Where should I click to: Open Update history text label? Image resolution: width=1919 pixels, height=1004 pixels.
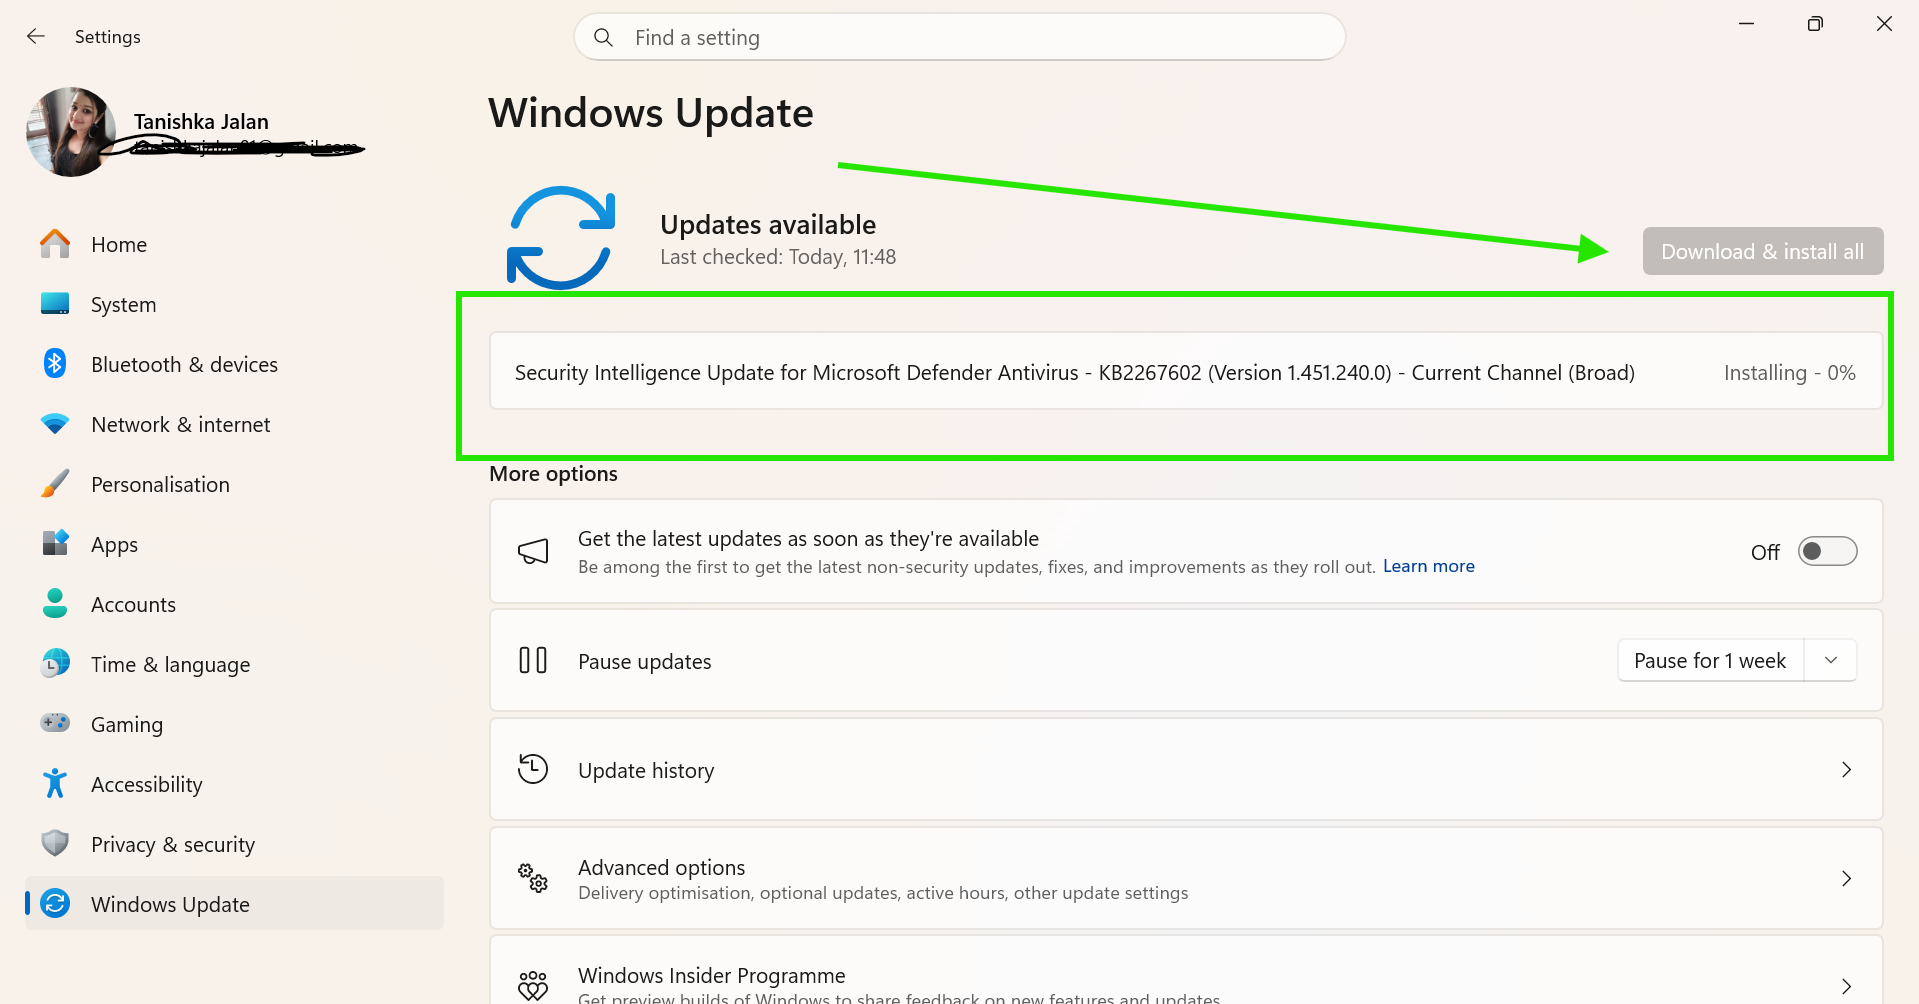click(646, 770)
